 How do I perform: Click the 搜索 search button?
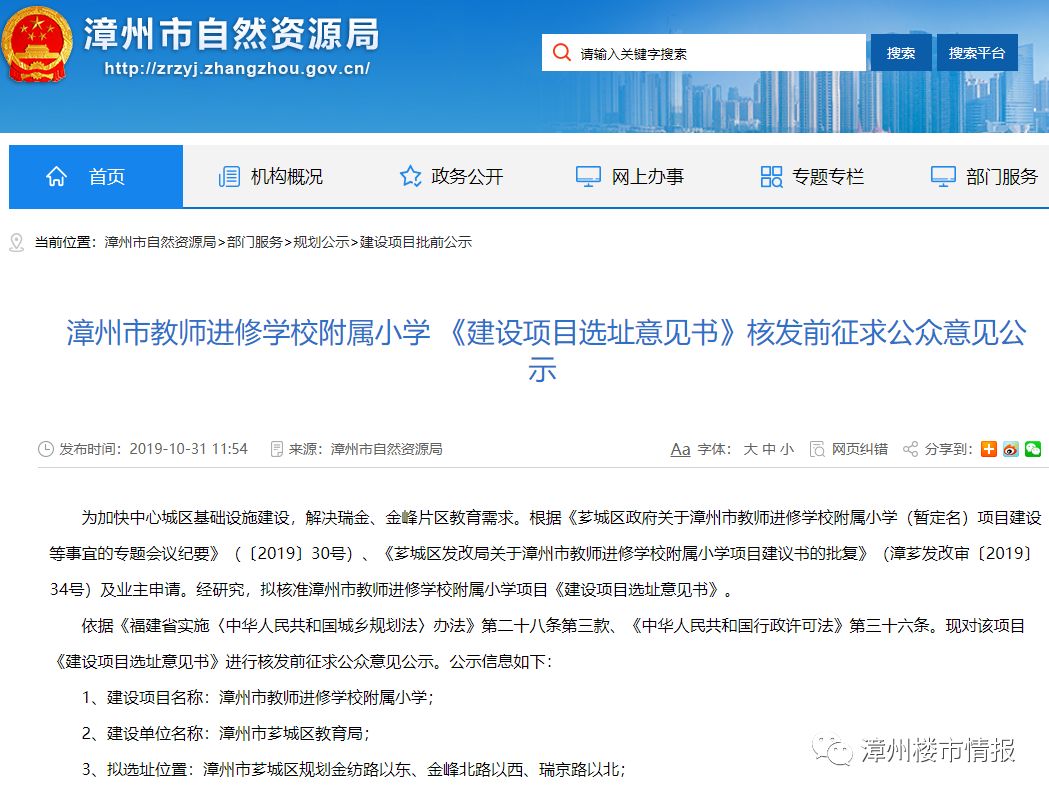[x=900, y=52]
